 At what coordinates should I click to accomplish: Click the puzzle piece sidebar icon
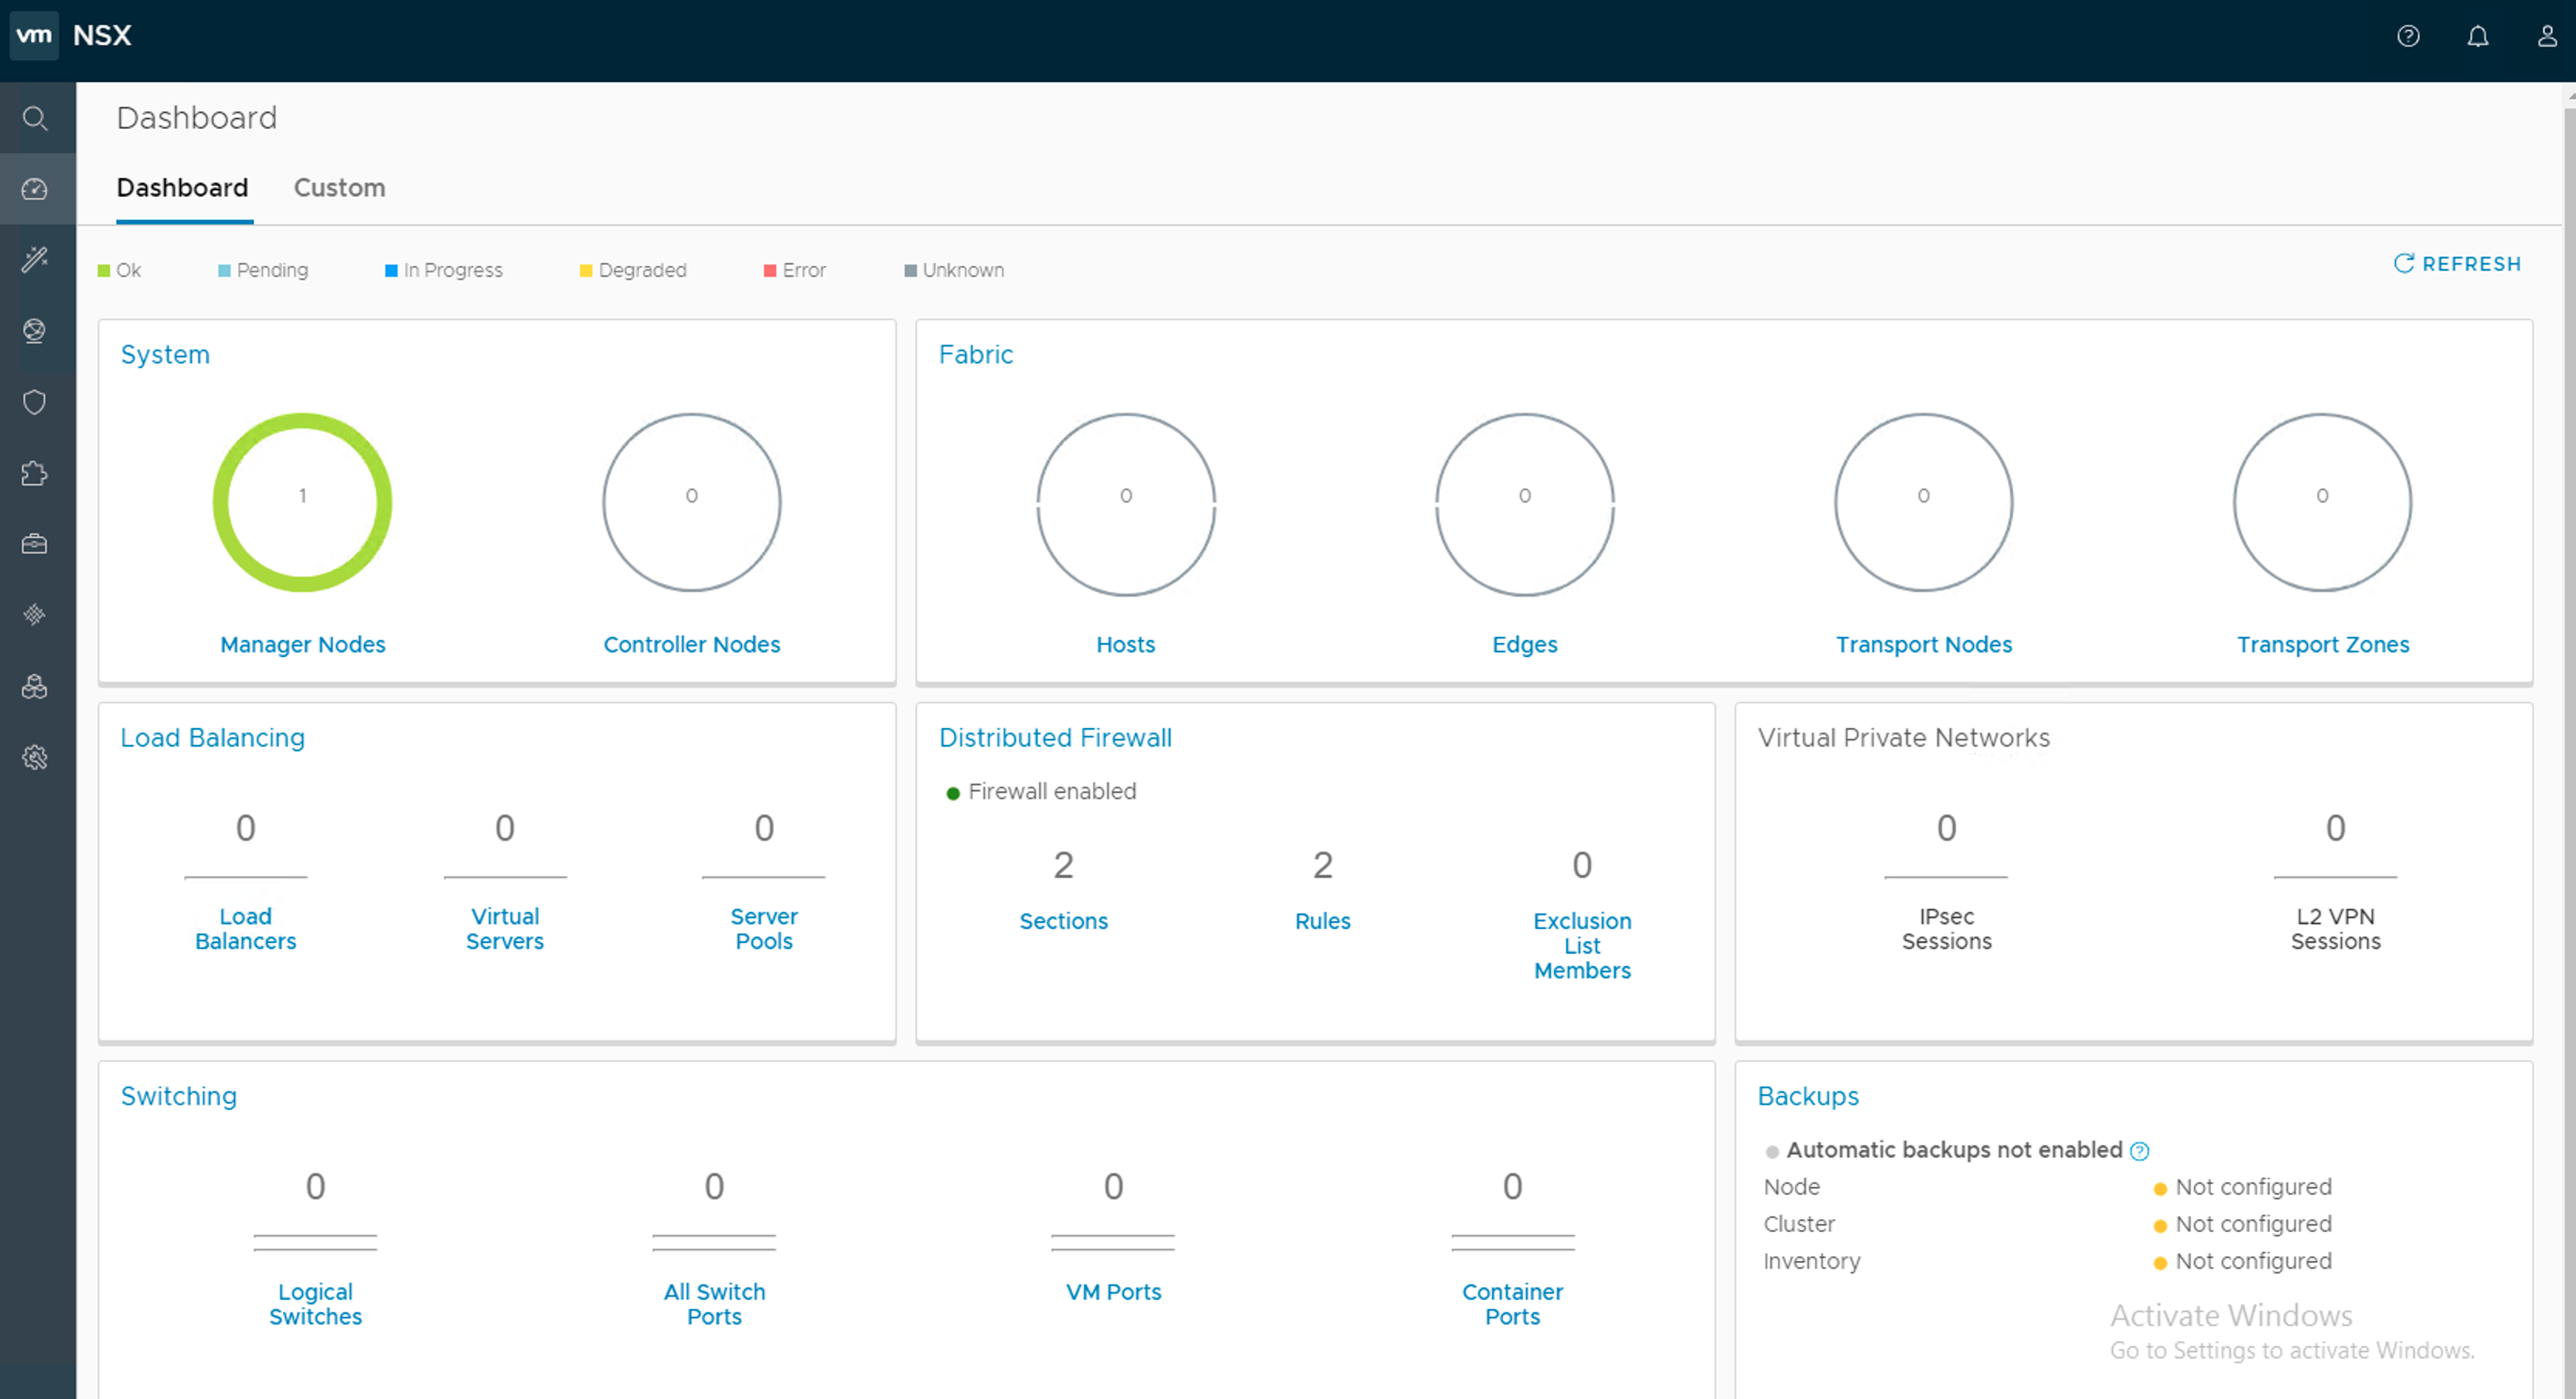[35, 473]
